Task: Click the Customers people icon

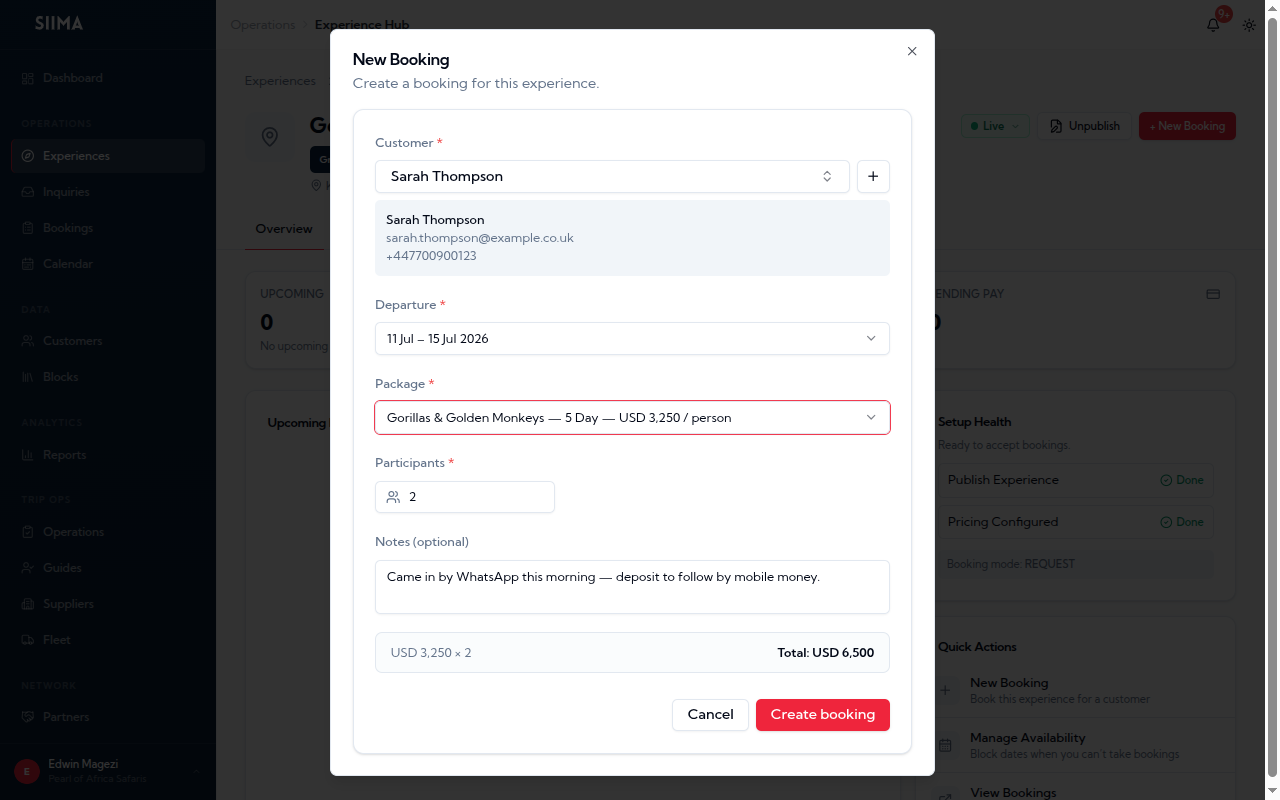Action: [x=28, y=341]
